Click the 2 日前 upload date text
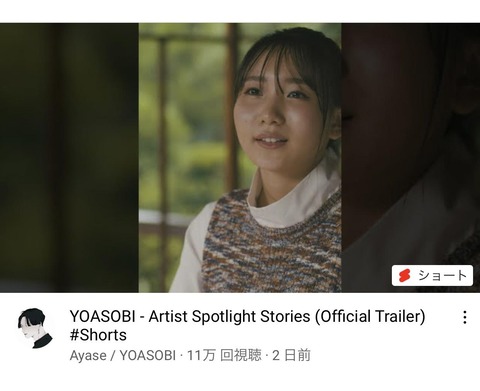The width and height of the screenshot is (480, 391). (x=291, y=356)
